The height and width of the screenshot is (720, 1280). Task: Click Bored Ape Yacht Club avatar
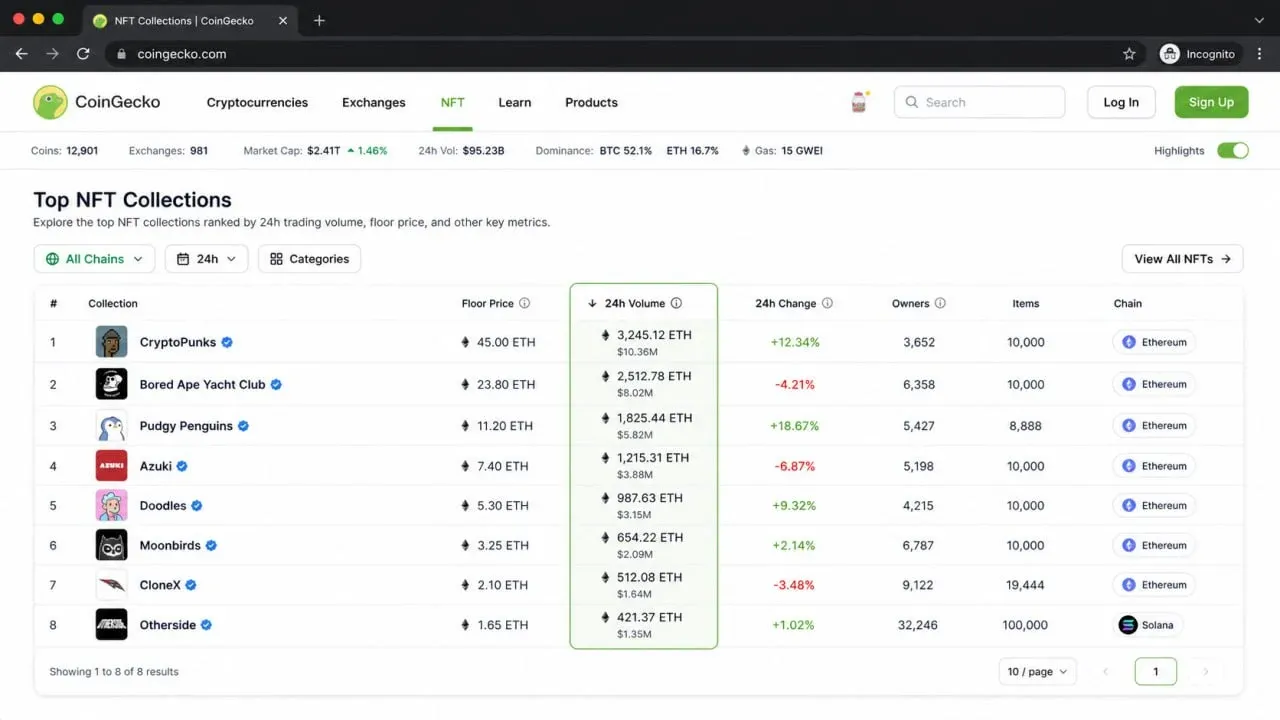[x=111, y=384]
